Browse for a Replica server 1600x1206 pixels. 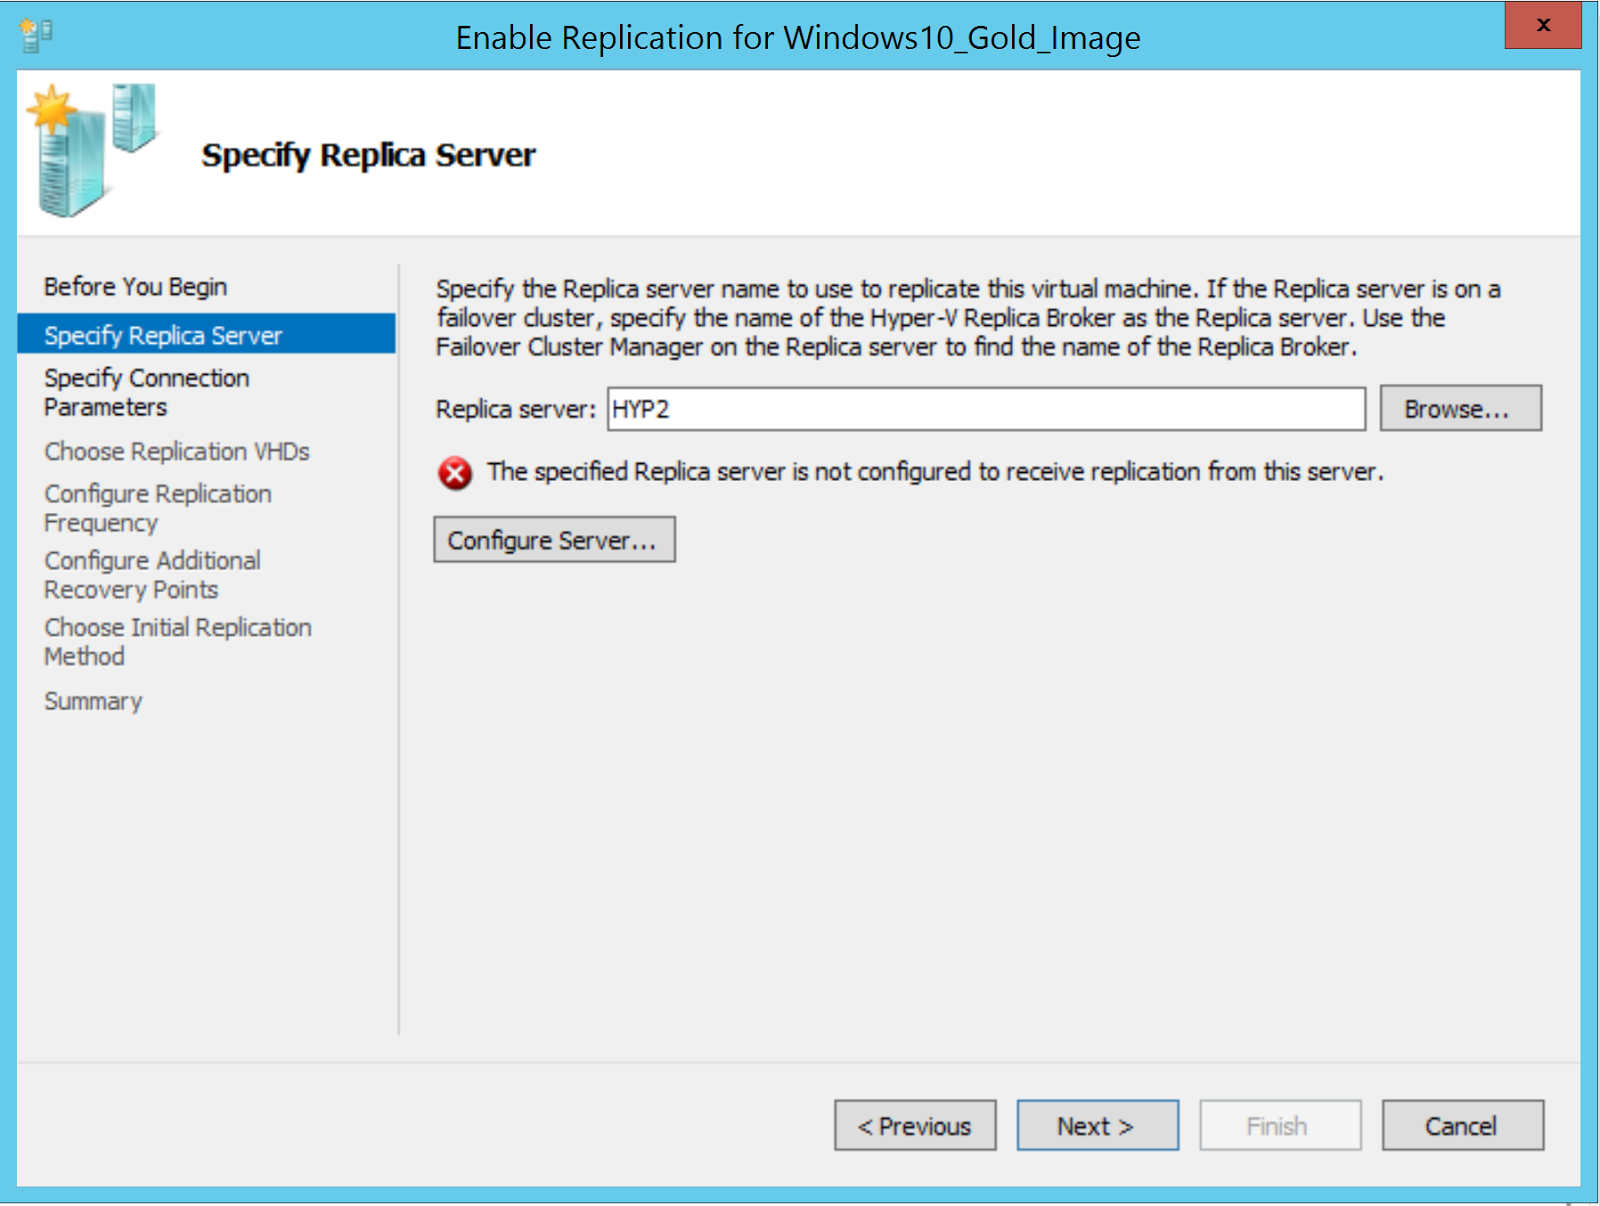pyautogui.click(x=1461, y=408)
